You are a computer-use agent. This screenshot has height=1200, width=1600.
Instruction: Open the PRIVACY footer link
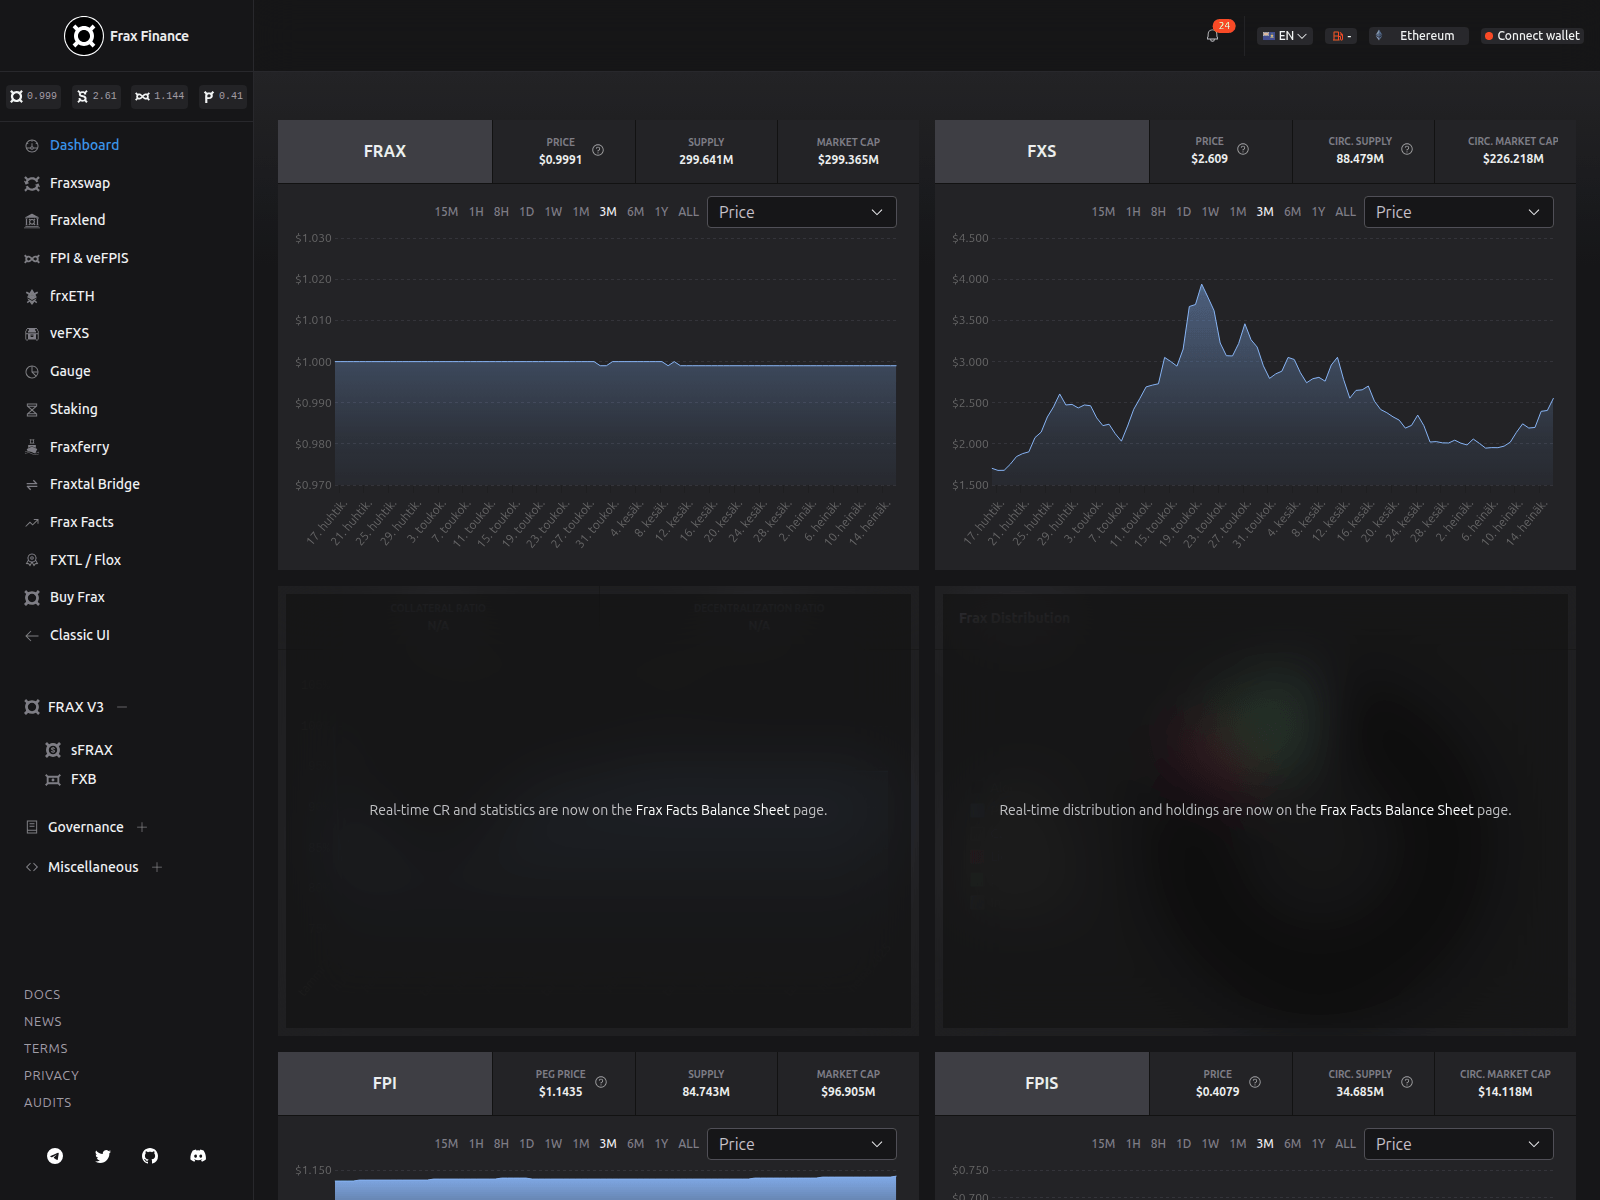tap(51, 1075)
